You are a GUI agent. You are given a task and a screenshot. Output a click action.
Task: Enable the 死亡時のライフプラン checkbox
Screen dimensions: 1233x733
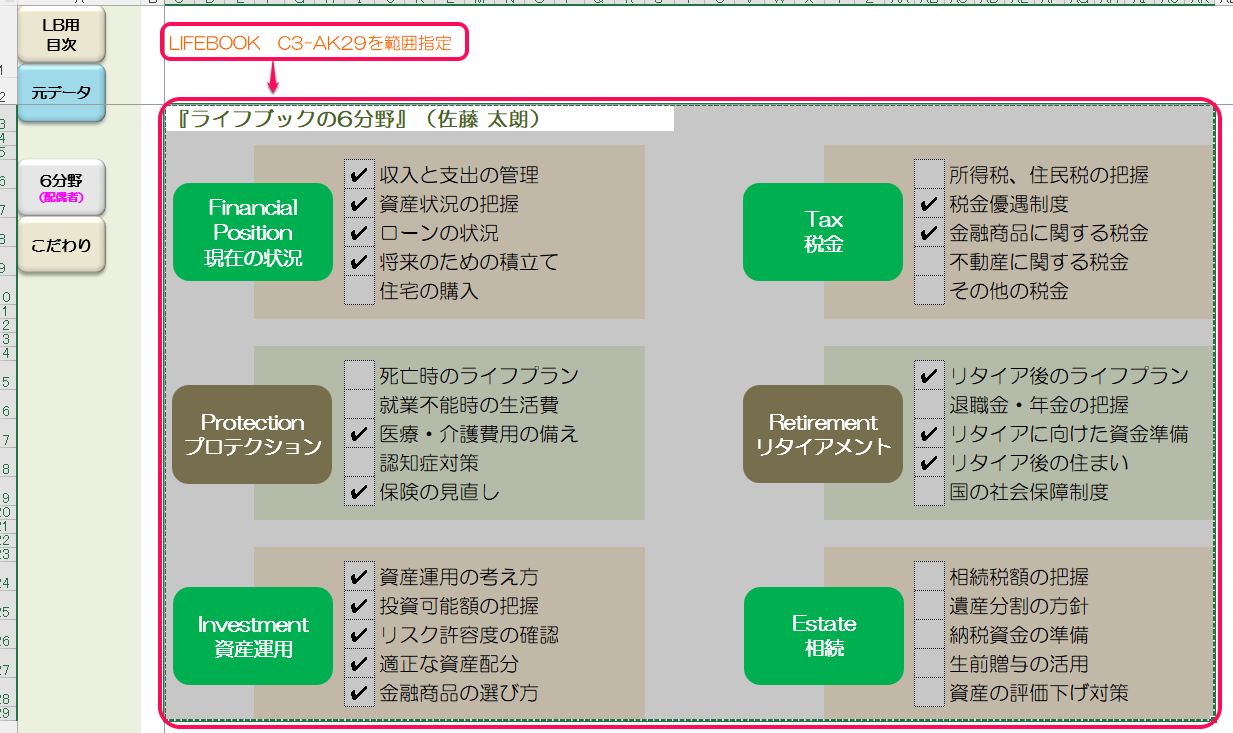[359, 376]
